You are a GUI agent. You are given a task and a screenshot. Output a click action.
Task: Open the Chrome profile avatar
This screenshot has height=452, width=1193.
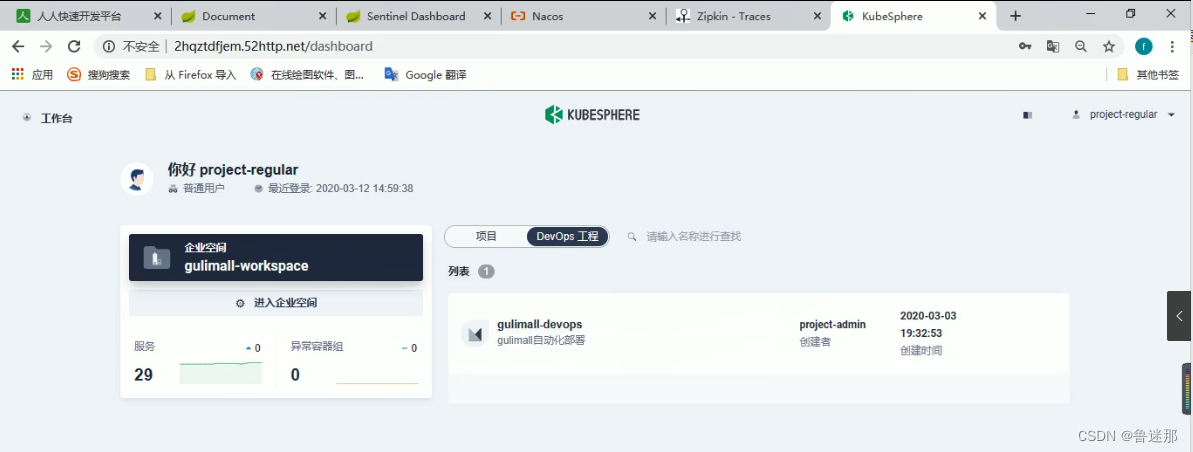click(1144, 46)
